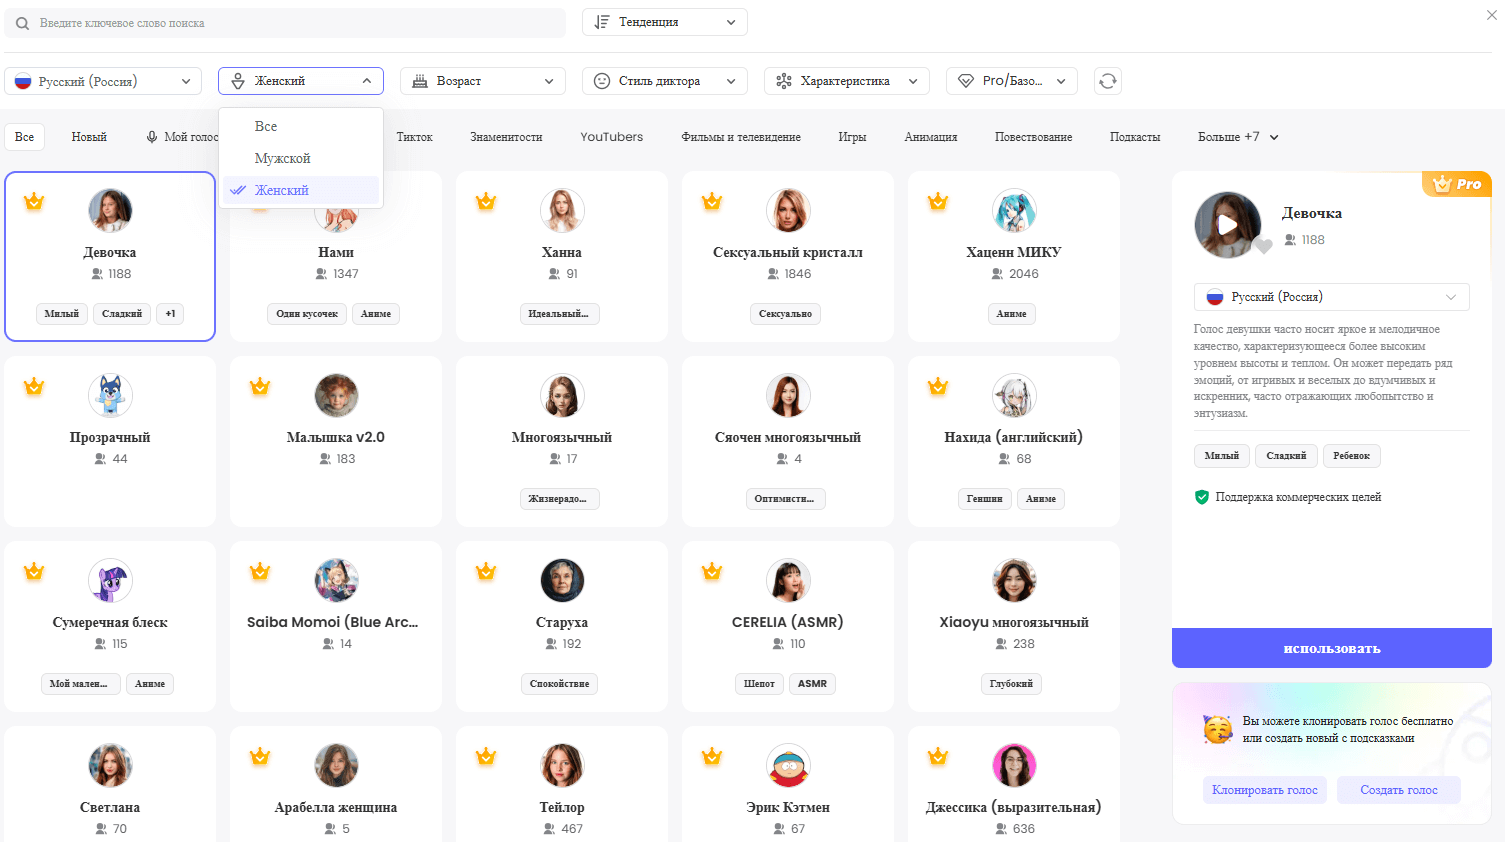Screen dimensions: 1505x842
Task: Open the Подкасты tab
Action: coord(1135,137)
